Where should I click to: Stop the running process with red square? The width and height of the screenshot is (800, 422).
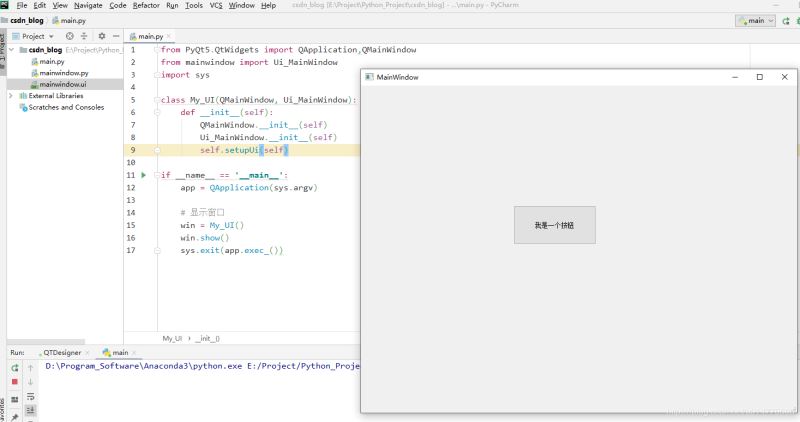coord(15,382)
